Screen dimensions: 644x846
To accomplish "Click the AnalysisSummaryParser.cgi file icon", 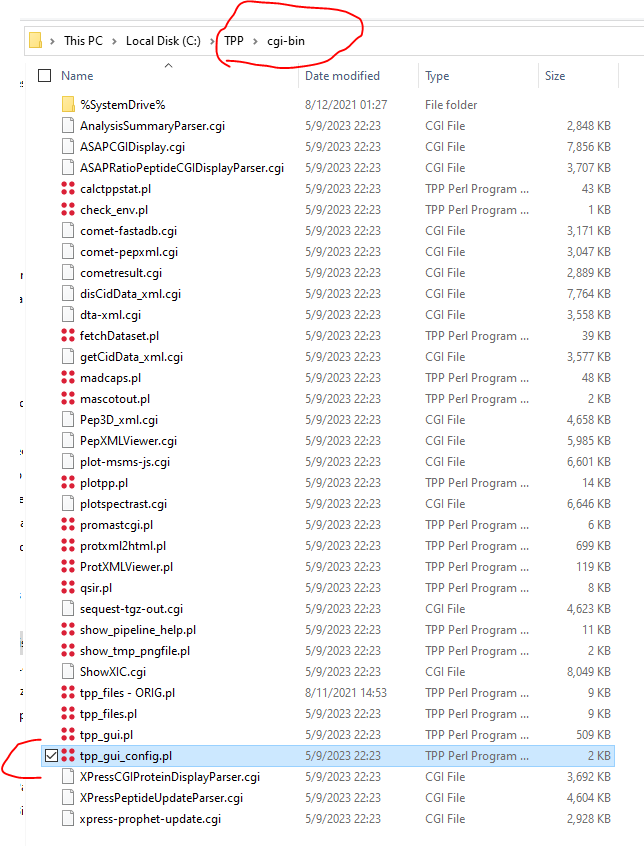I will (x=68, y=126).
